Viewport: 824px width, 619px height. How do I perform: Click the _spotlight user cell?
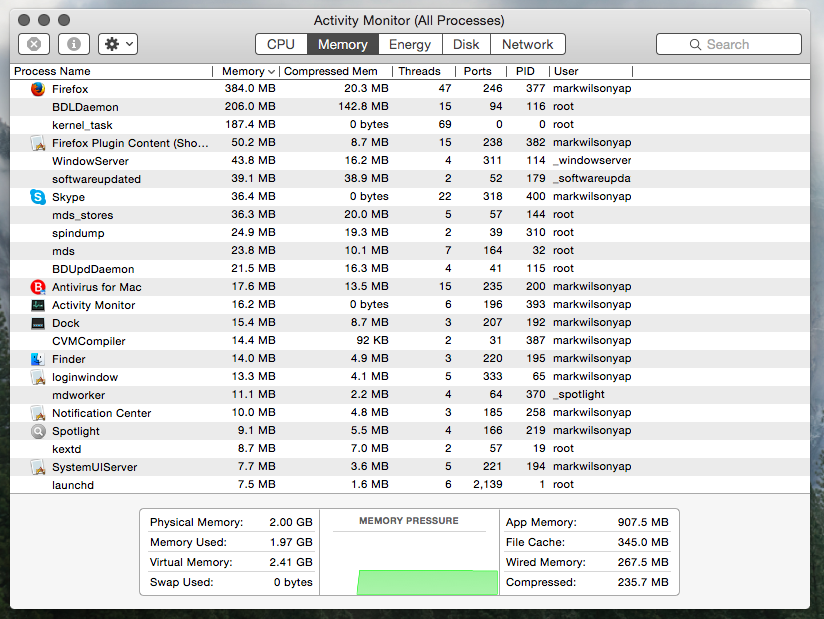[579, 394]
